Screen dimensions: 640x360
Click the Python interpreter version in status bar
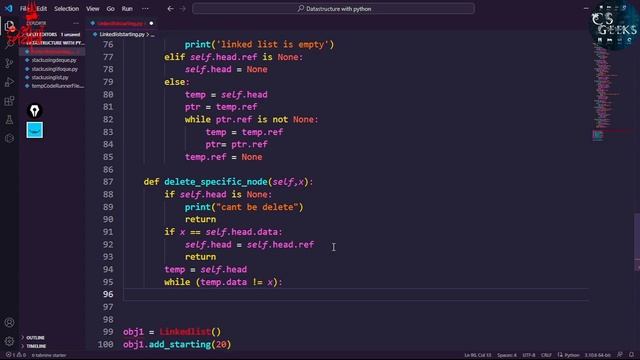point(598,355)
